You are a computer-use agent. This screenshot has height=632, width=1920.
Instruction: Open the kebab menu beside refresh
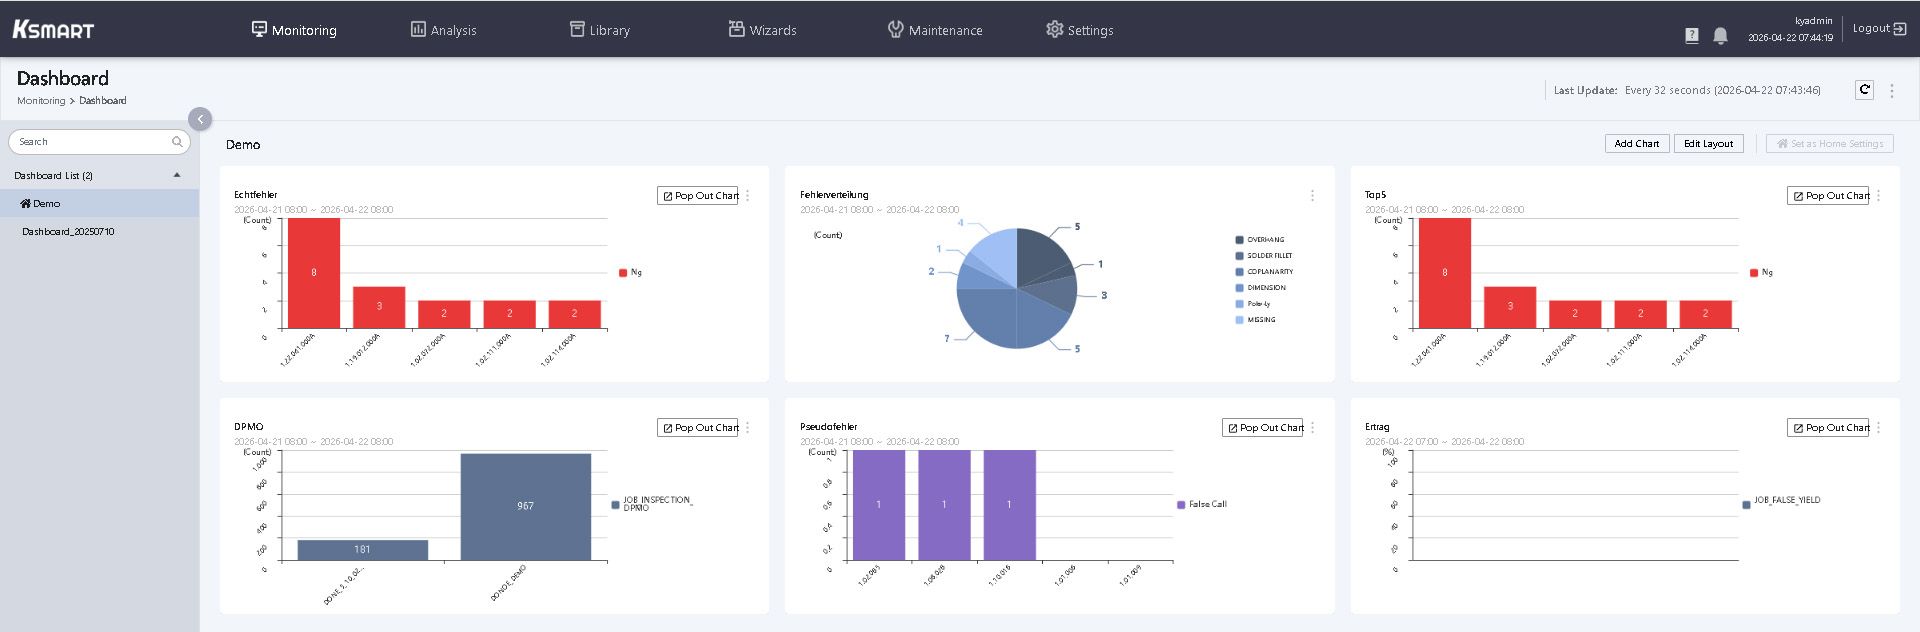point(1891,90)
